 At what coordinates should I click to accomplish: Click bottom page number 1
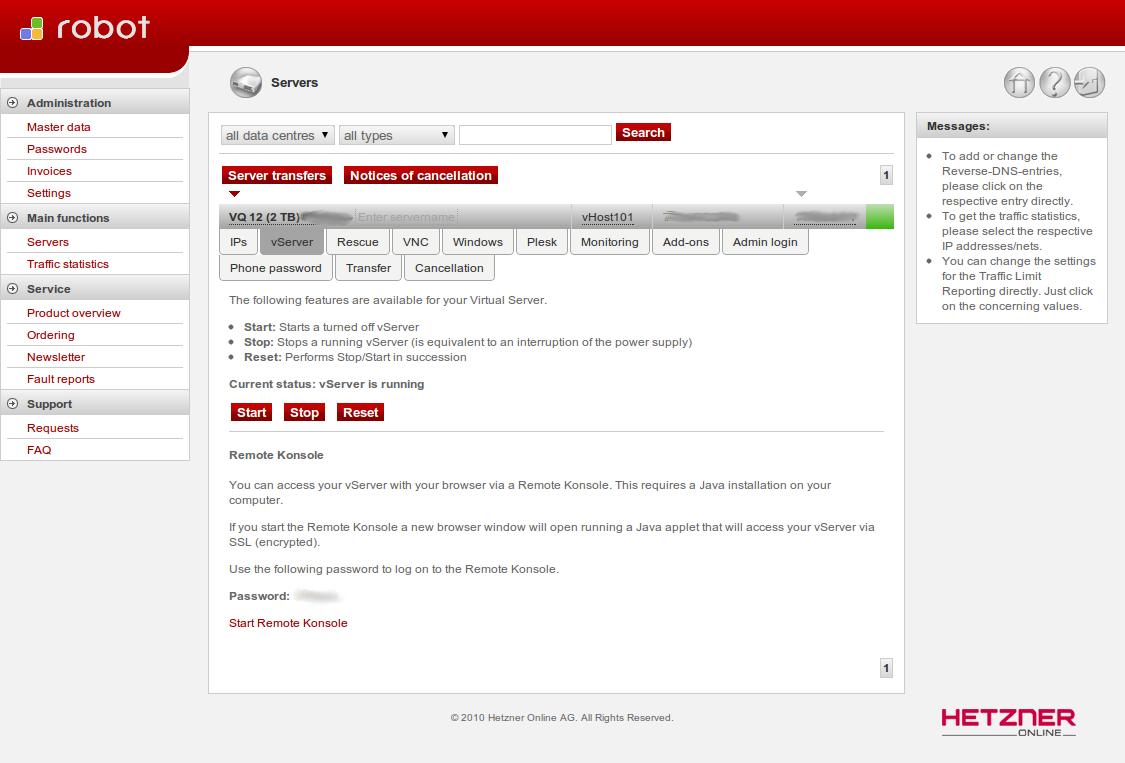pyautogui.click(x=886, y=668)
